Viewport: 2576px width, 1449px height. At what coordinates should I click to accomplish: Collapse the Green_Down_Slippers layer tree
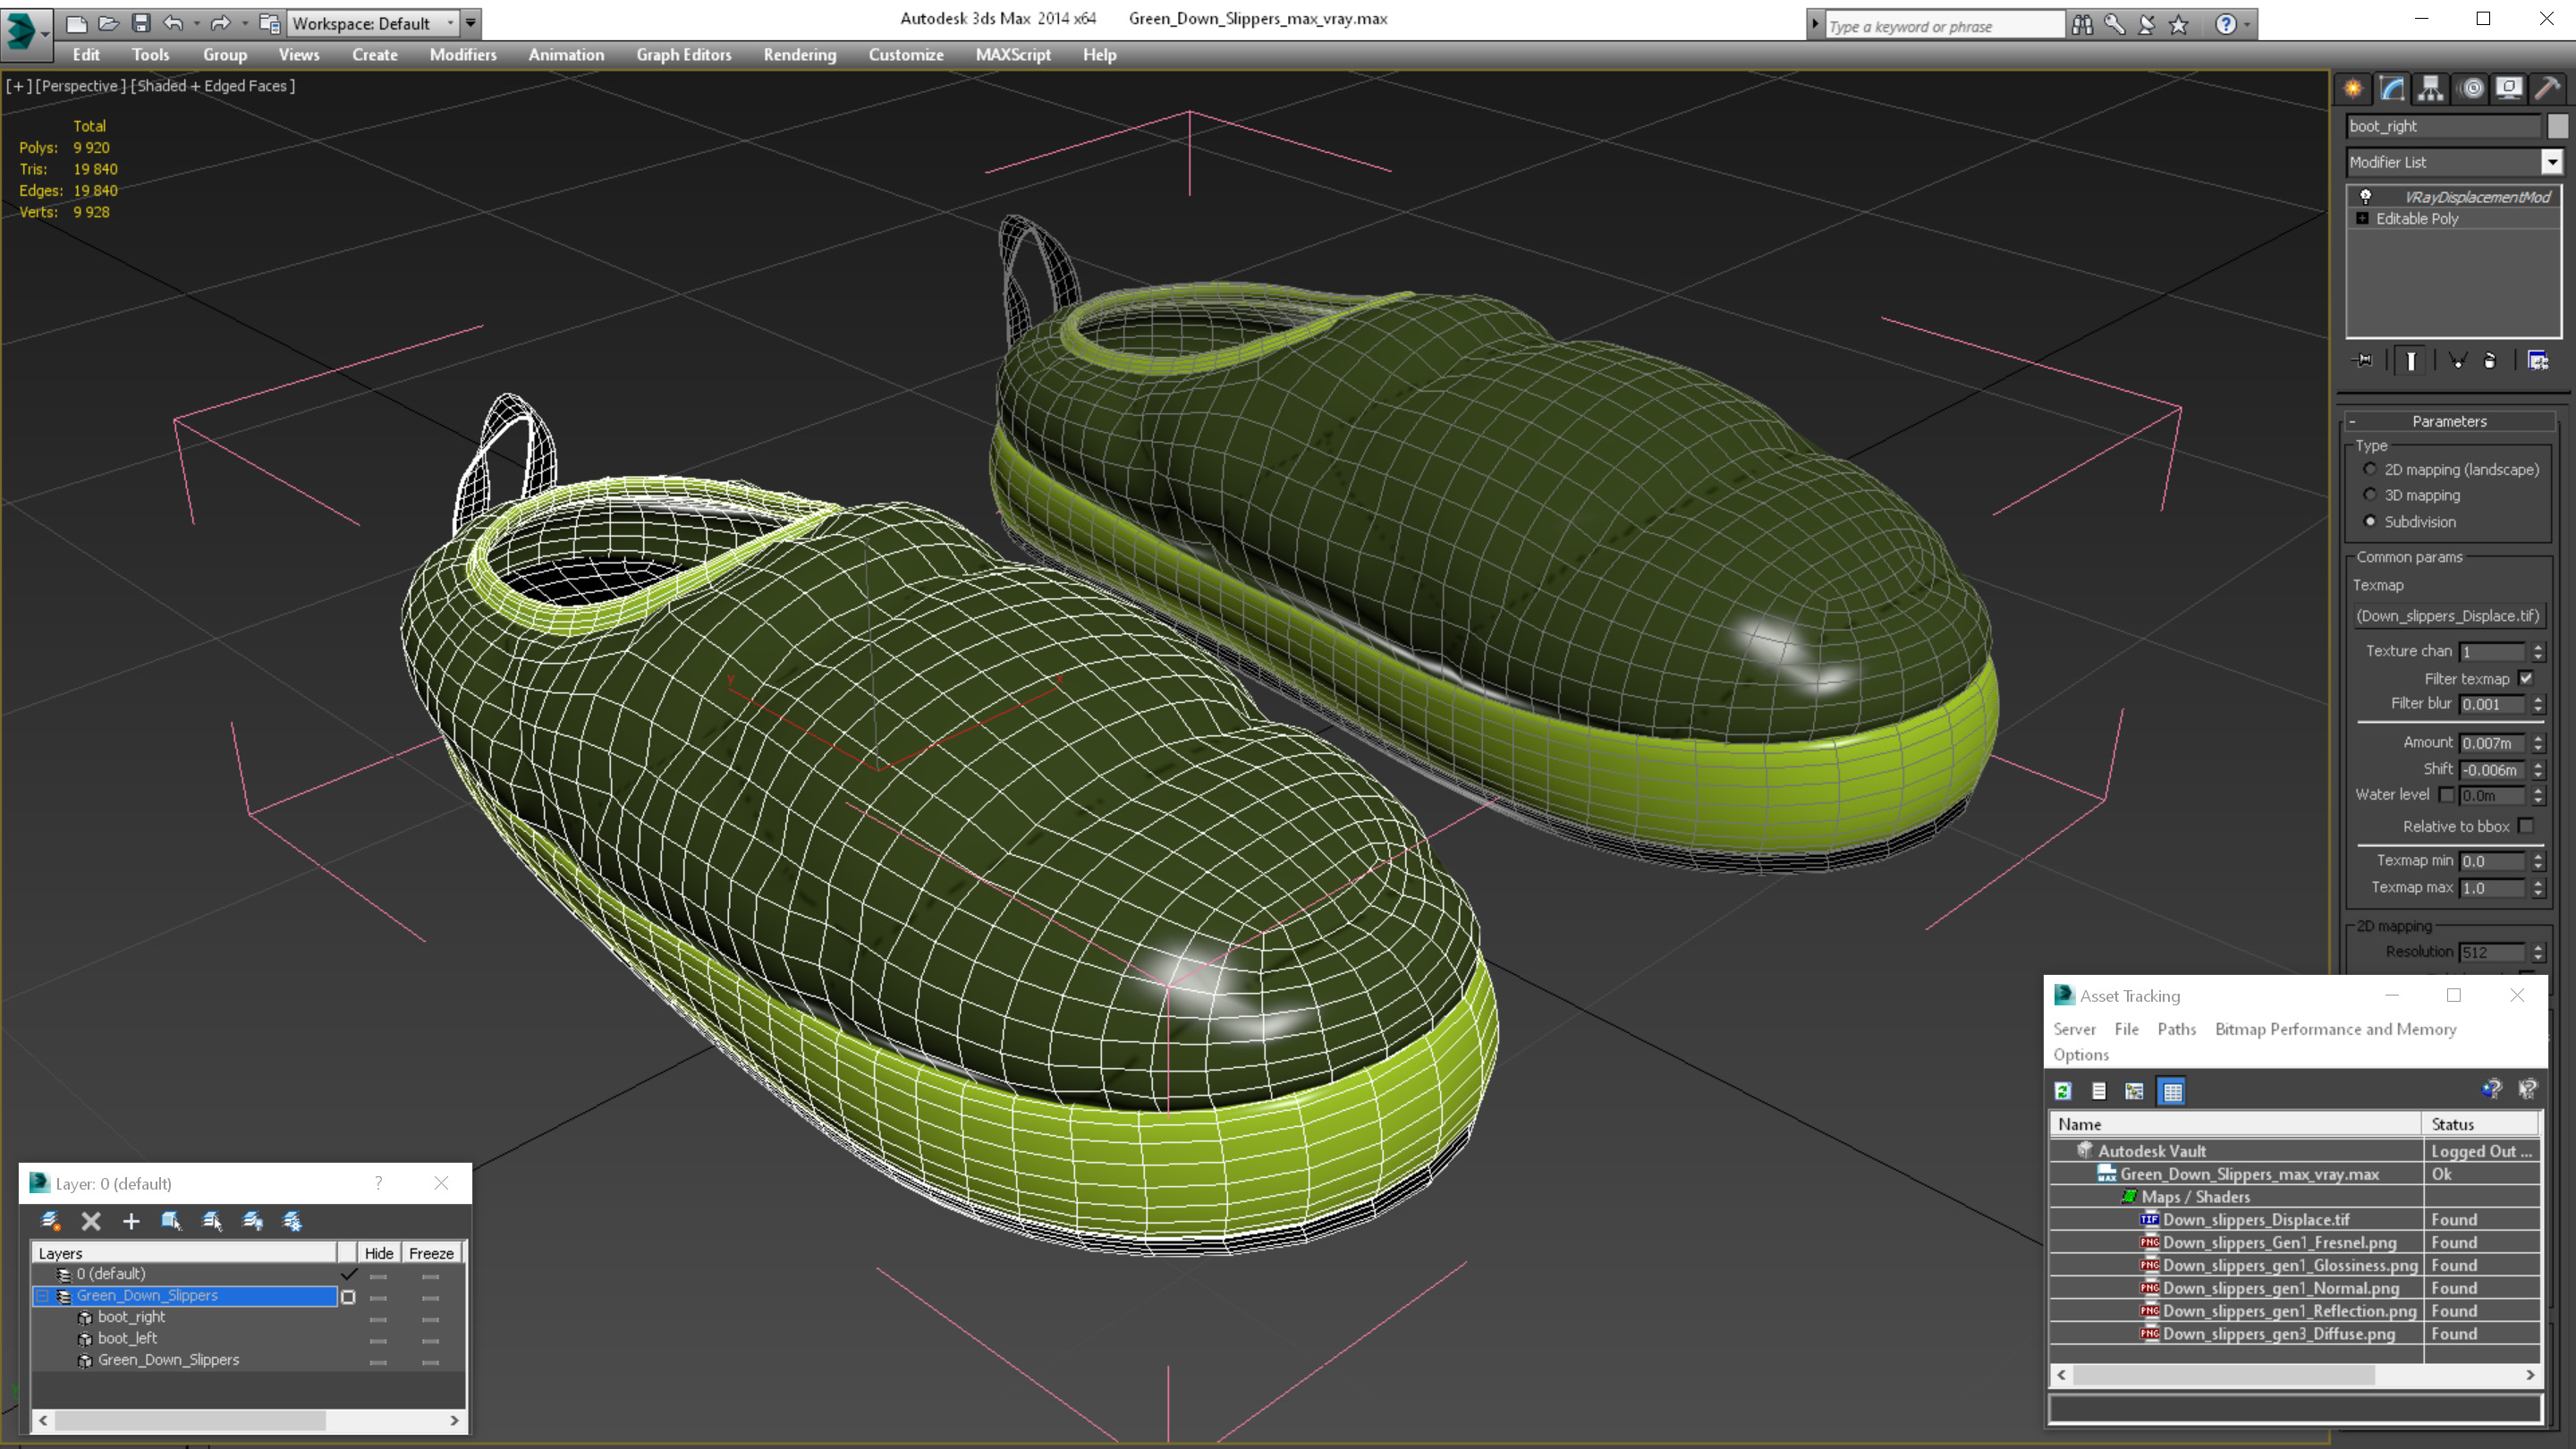[x=43, y=1296]
